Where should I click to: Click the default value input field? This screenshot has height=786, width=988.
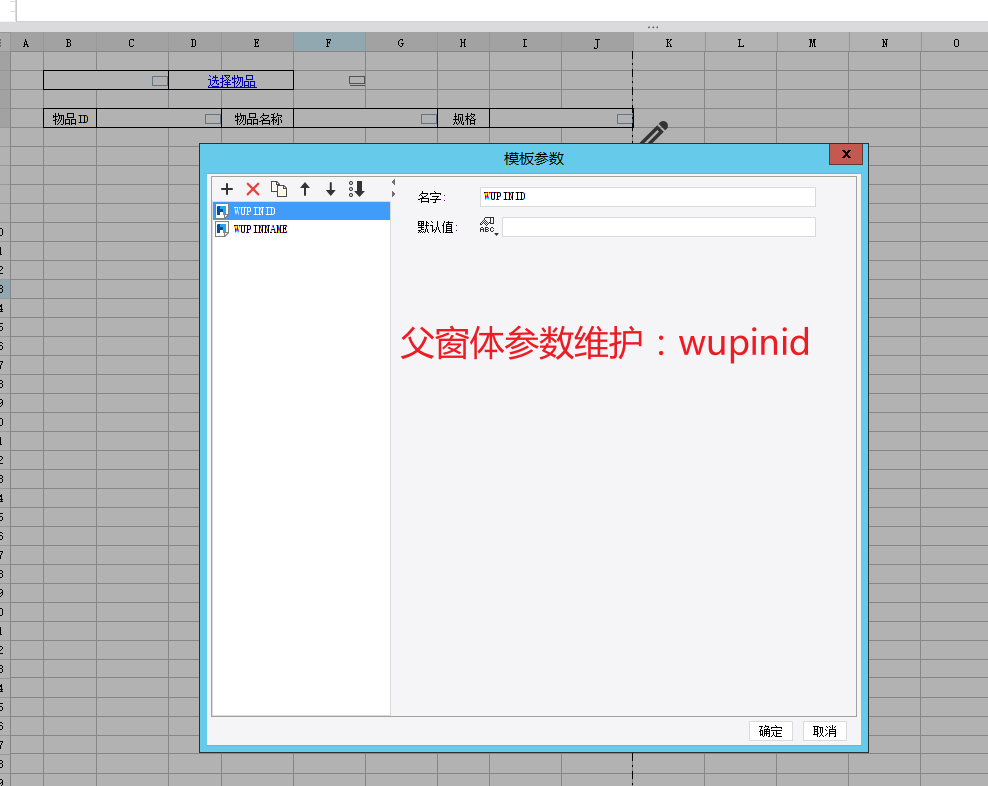tap(658, 227)
